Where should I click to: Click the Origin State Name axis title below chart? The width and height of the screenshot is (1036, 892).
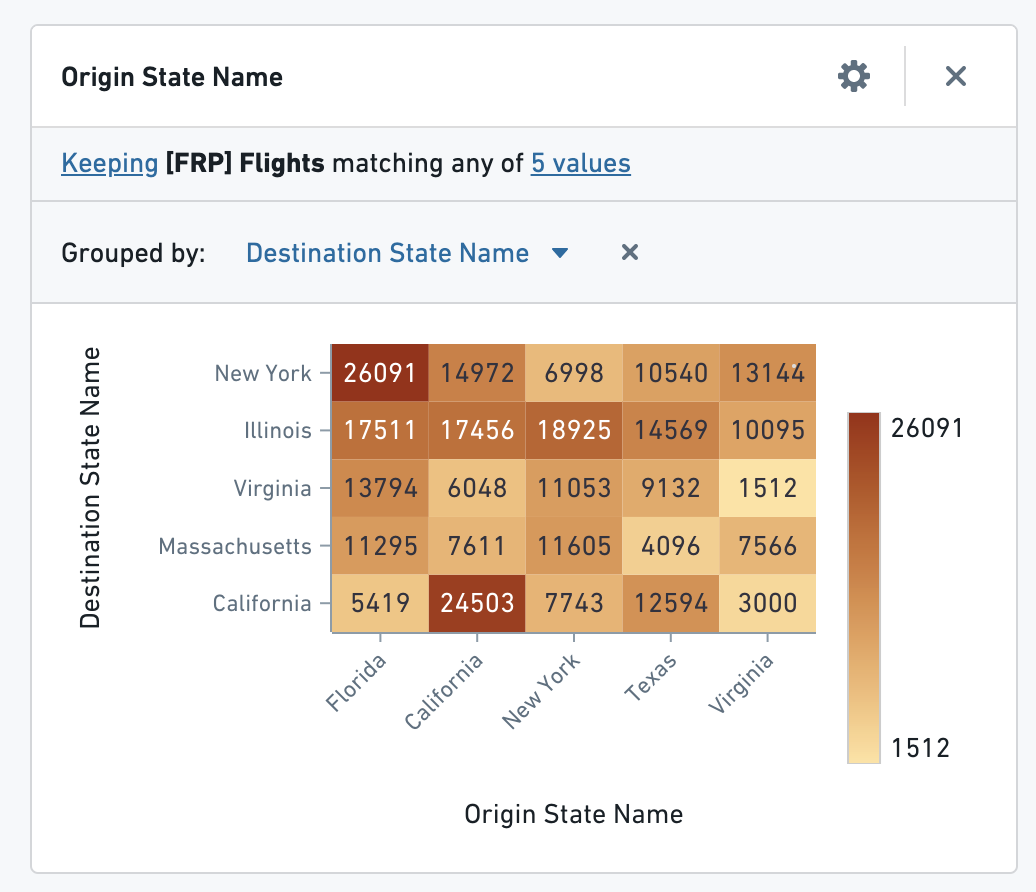(574, 814)
